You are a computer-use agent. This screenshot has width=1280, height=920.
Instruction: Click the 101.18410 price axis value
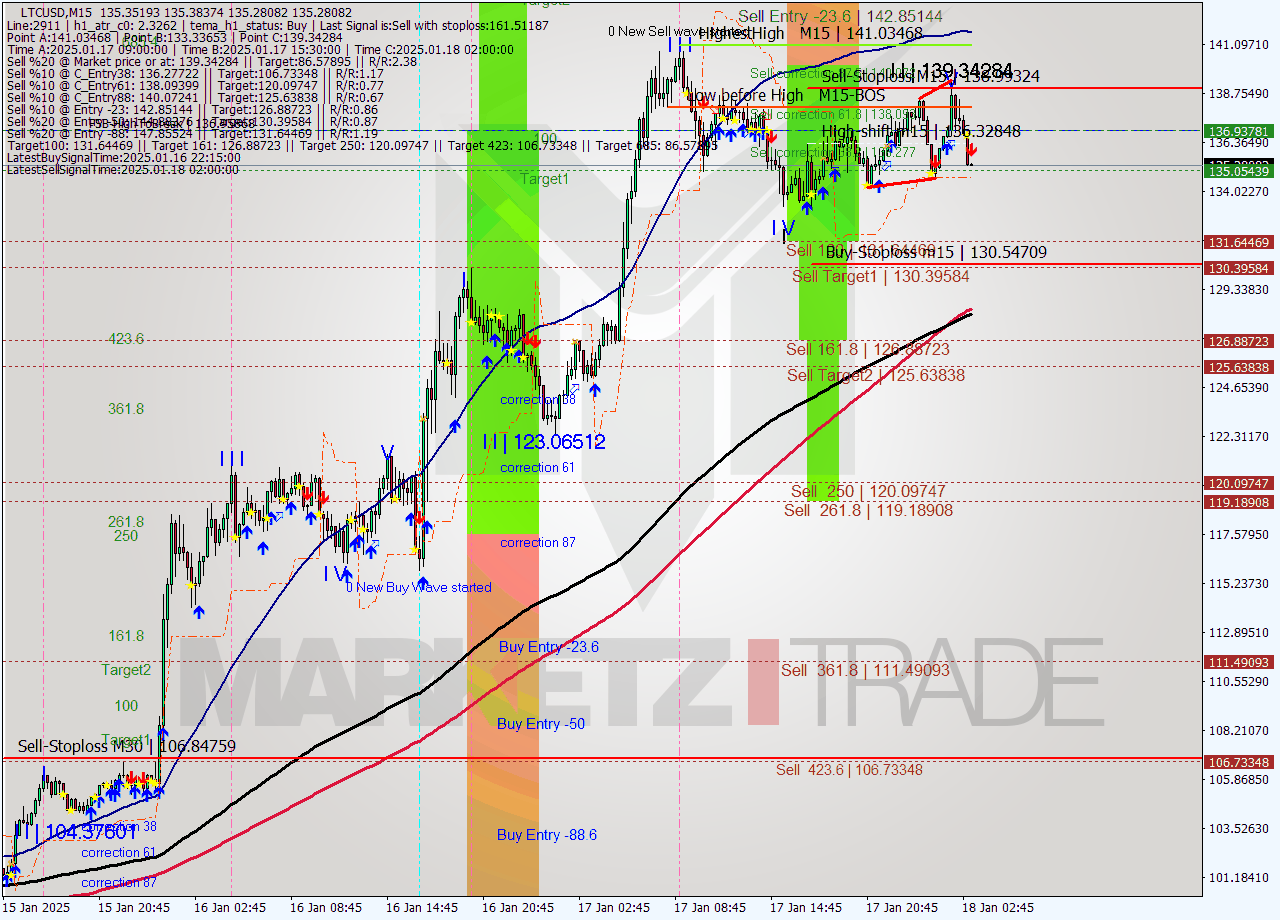click(x=1240, y=878)
